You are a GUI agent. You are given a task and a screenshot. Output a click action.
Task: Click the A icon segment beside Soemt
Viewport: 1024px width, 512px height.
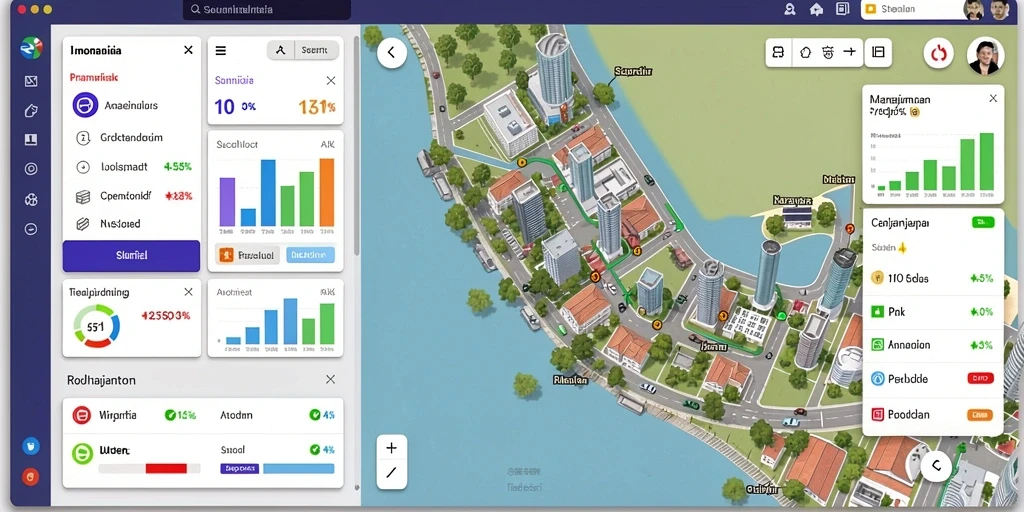[281, 50]
